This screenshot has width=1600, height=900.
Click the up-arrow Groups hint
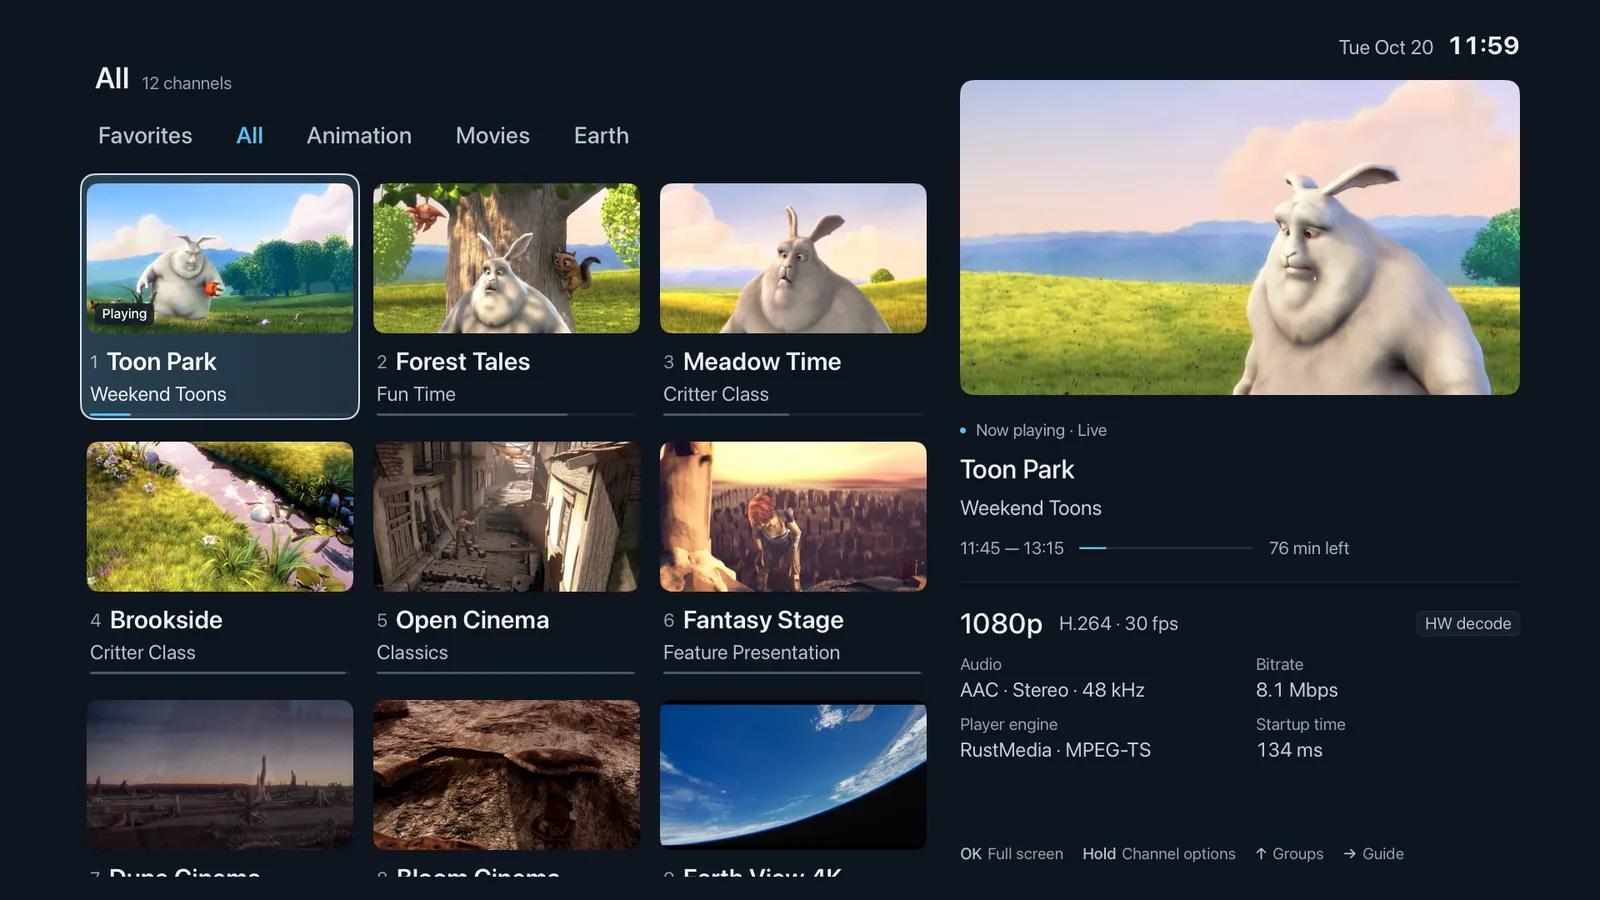point(1290,854)
